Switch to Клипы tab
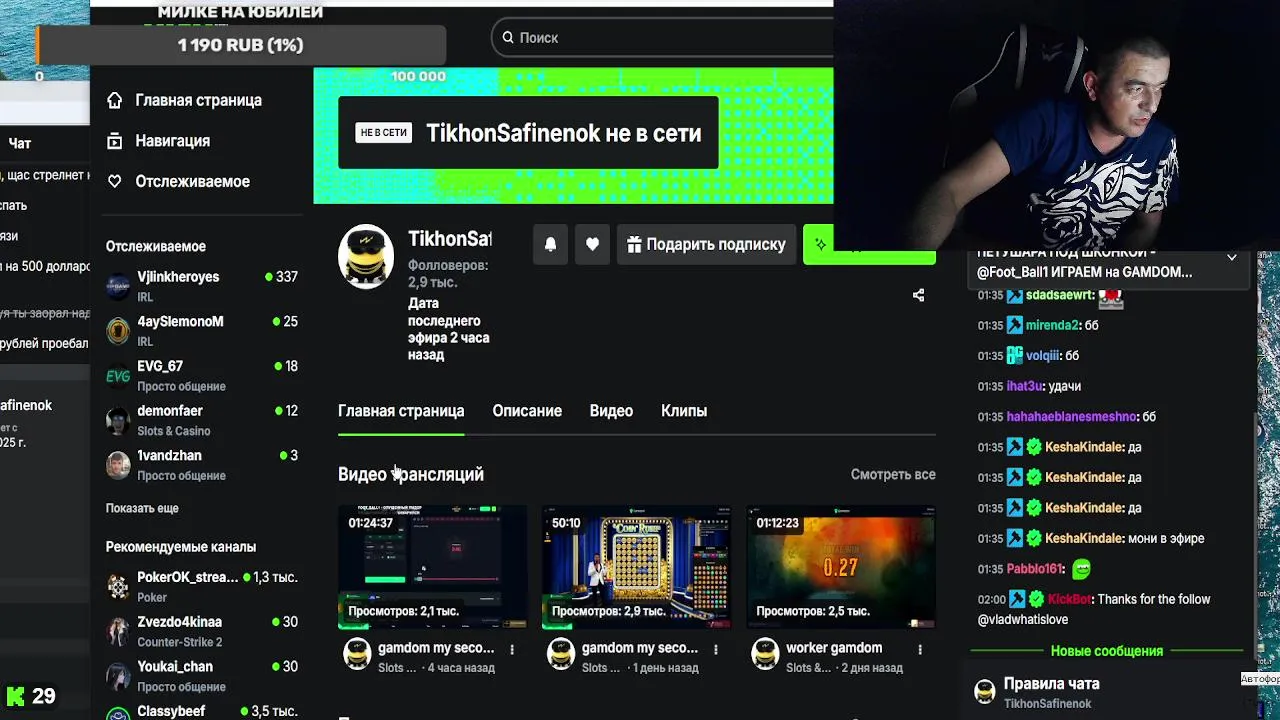 [x=684, y=411]
